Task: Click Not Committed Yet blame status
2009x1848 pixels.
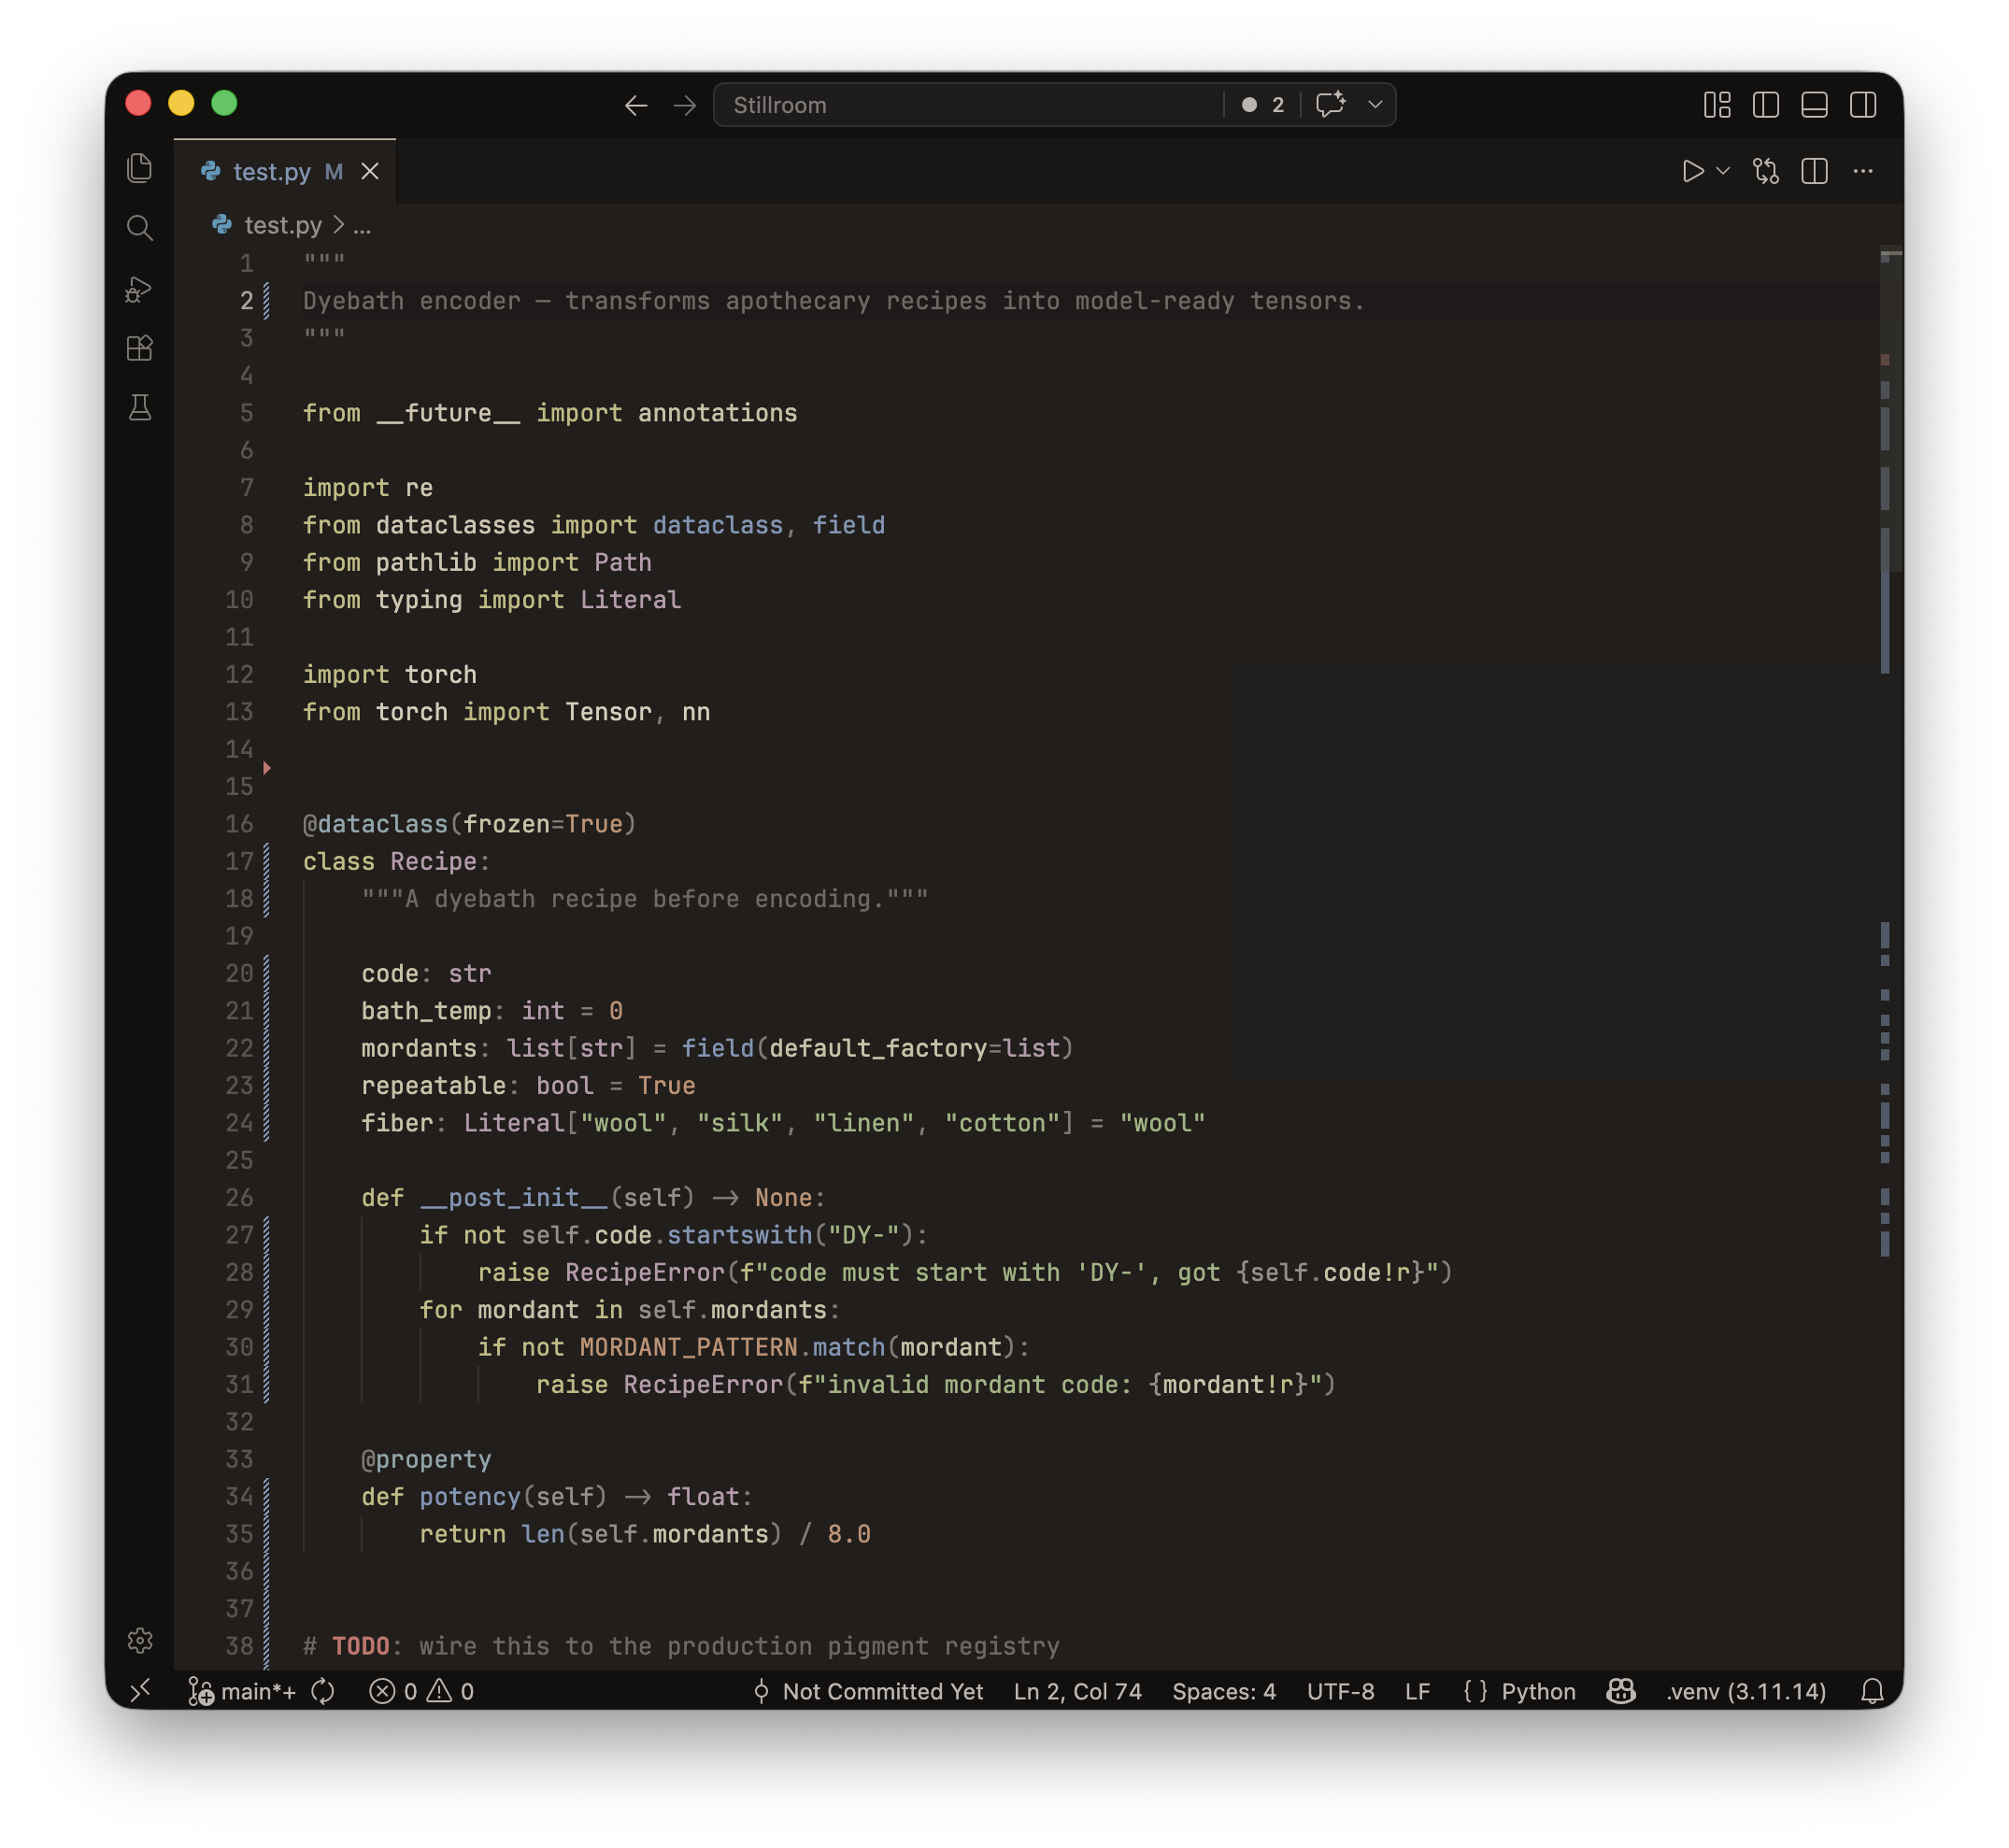Action: tap(869, 1691)
